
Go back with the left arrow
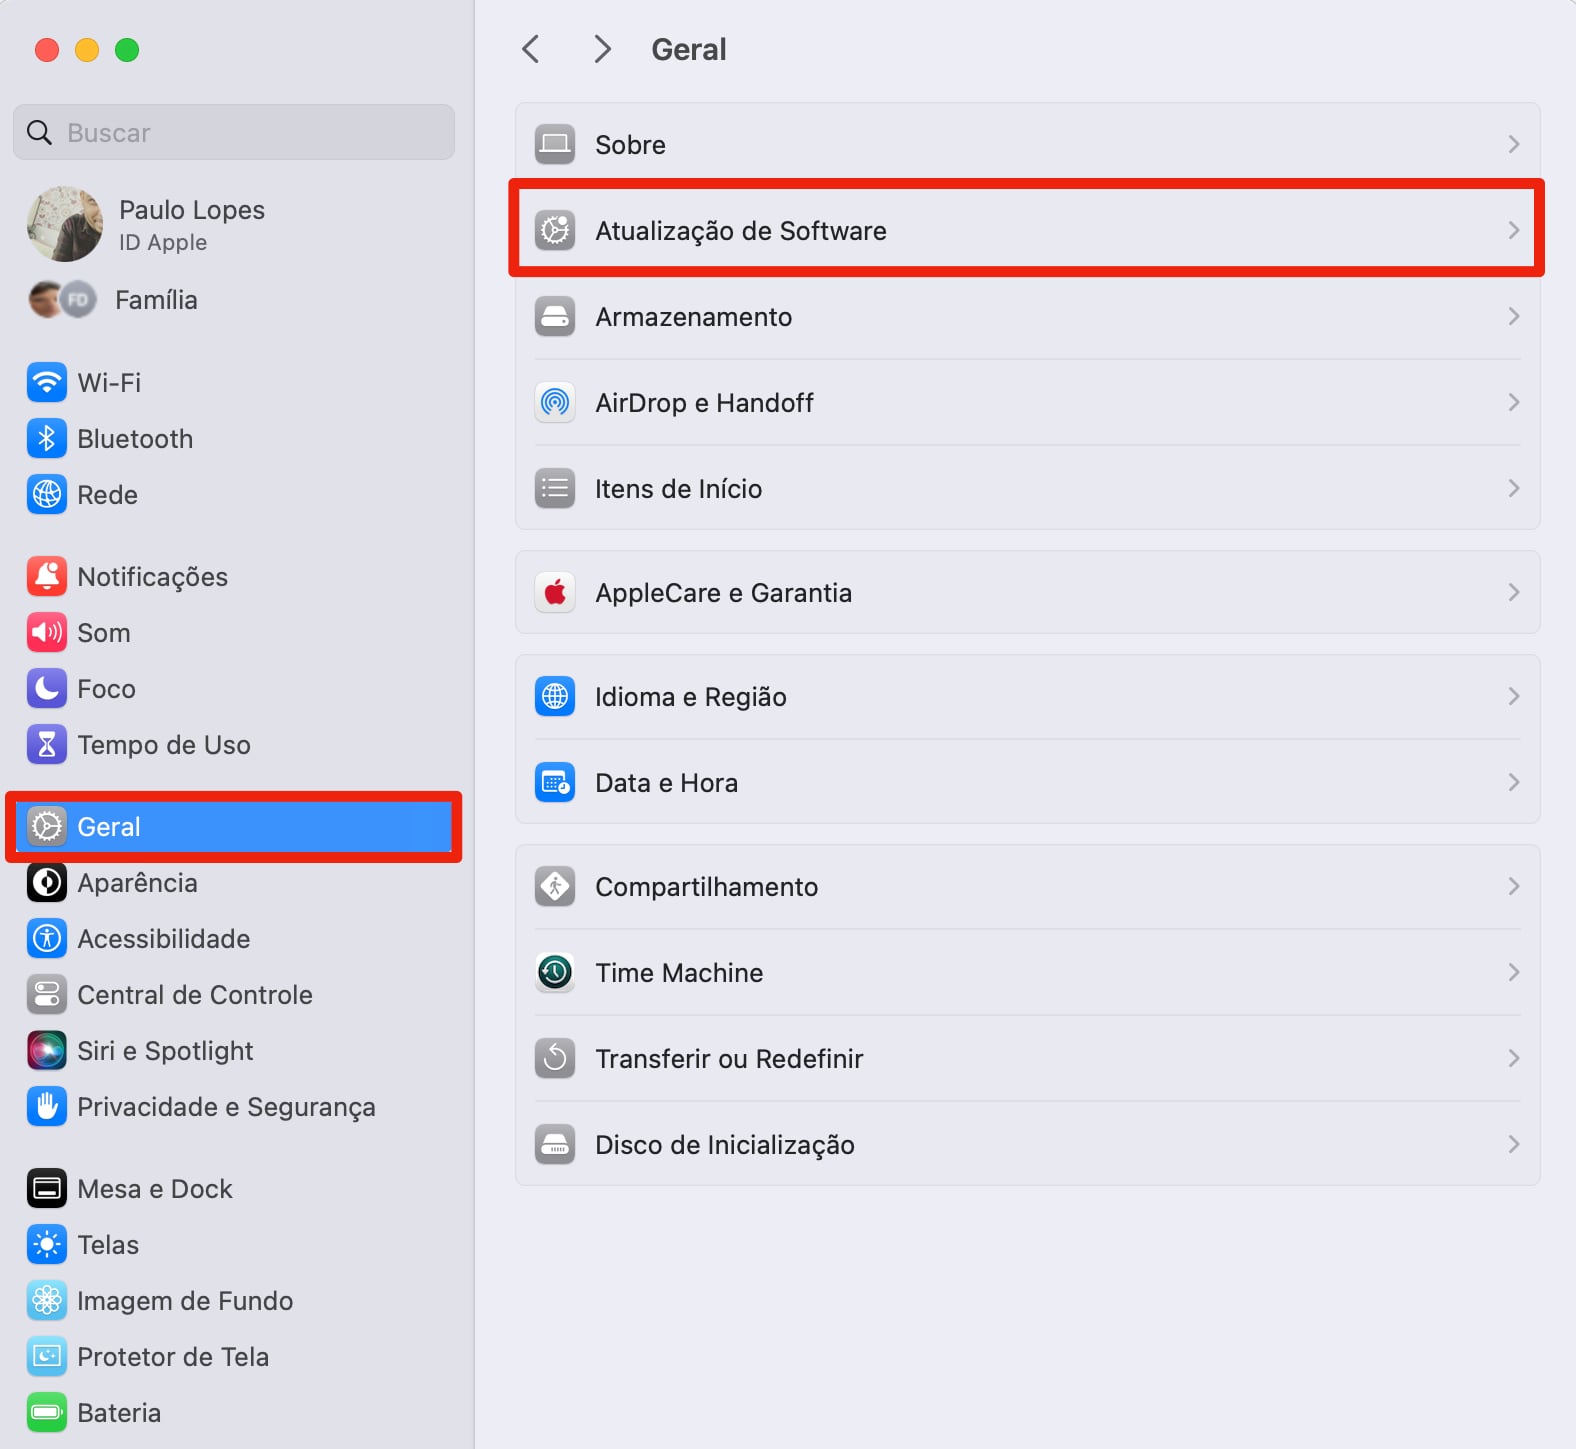(x=531, y=49)
